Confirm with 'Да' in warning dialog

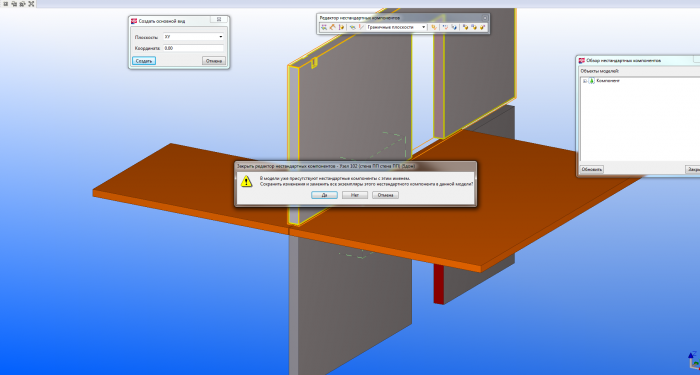tap(324, 195)
